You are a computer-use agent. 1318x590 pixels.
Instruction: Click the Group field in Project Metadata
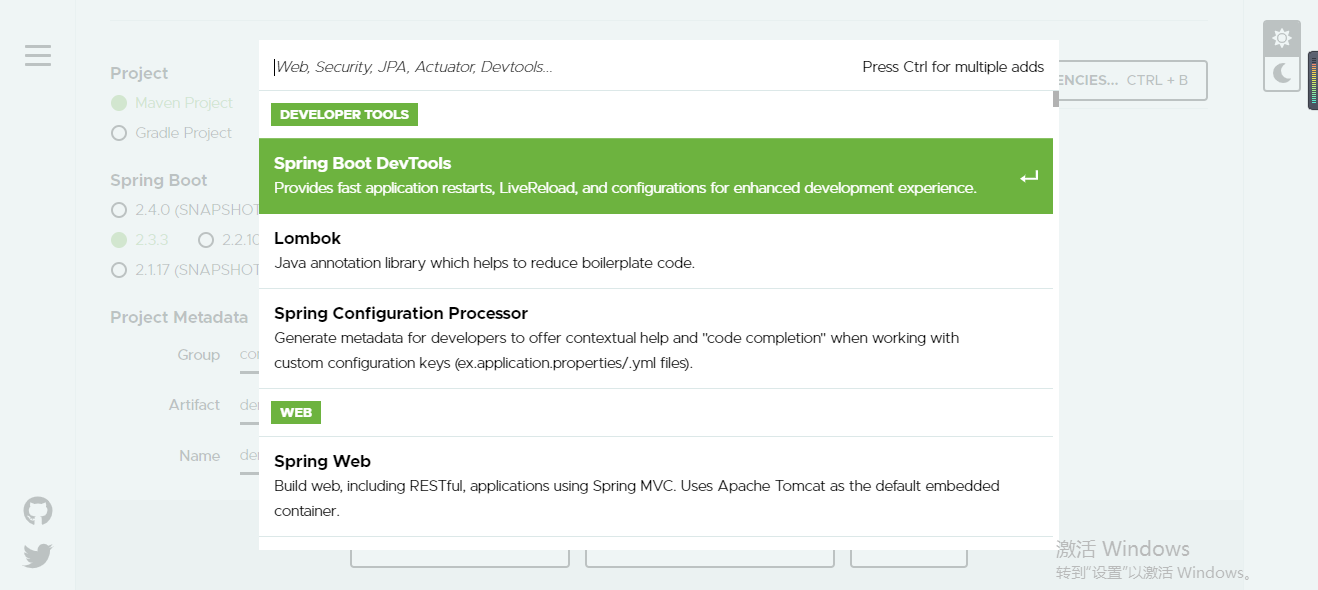[x=249, y=355]
